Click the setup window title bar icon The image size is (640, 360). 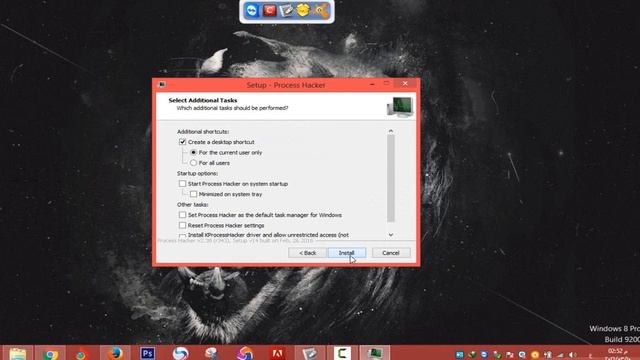point(162,84)
